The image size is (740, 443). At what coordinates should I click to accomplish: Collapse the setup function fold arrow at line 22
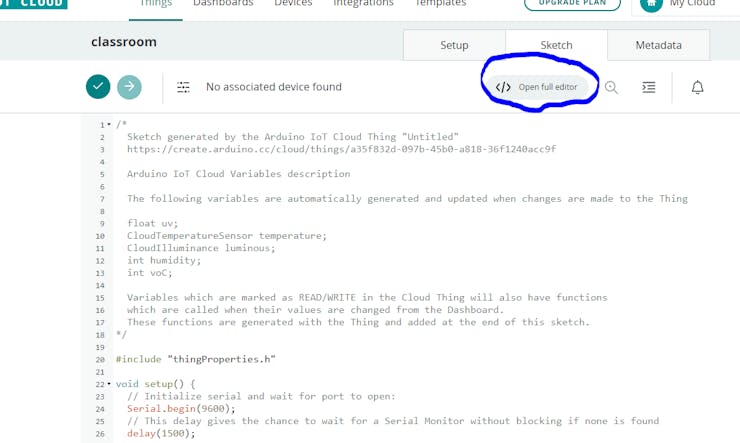pos(109,384)
